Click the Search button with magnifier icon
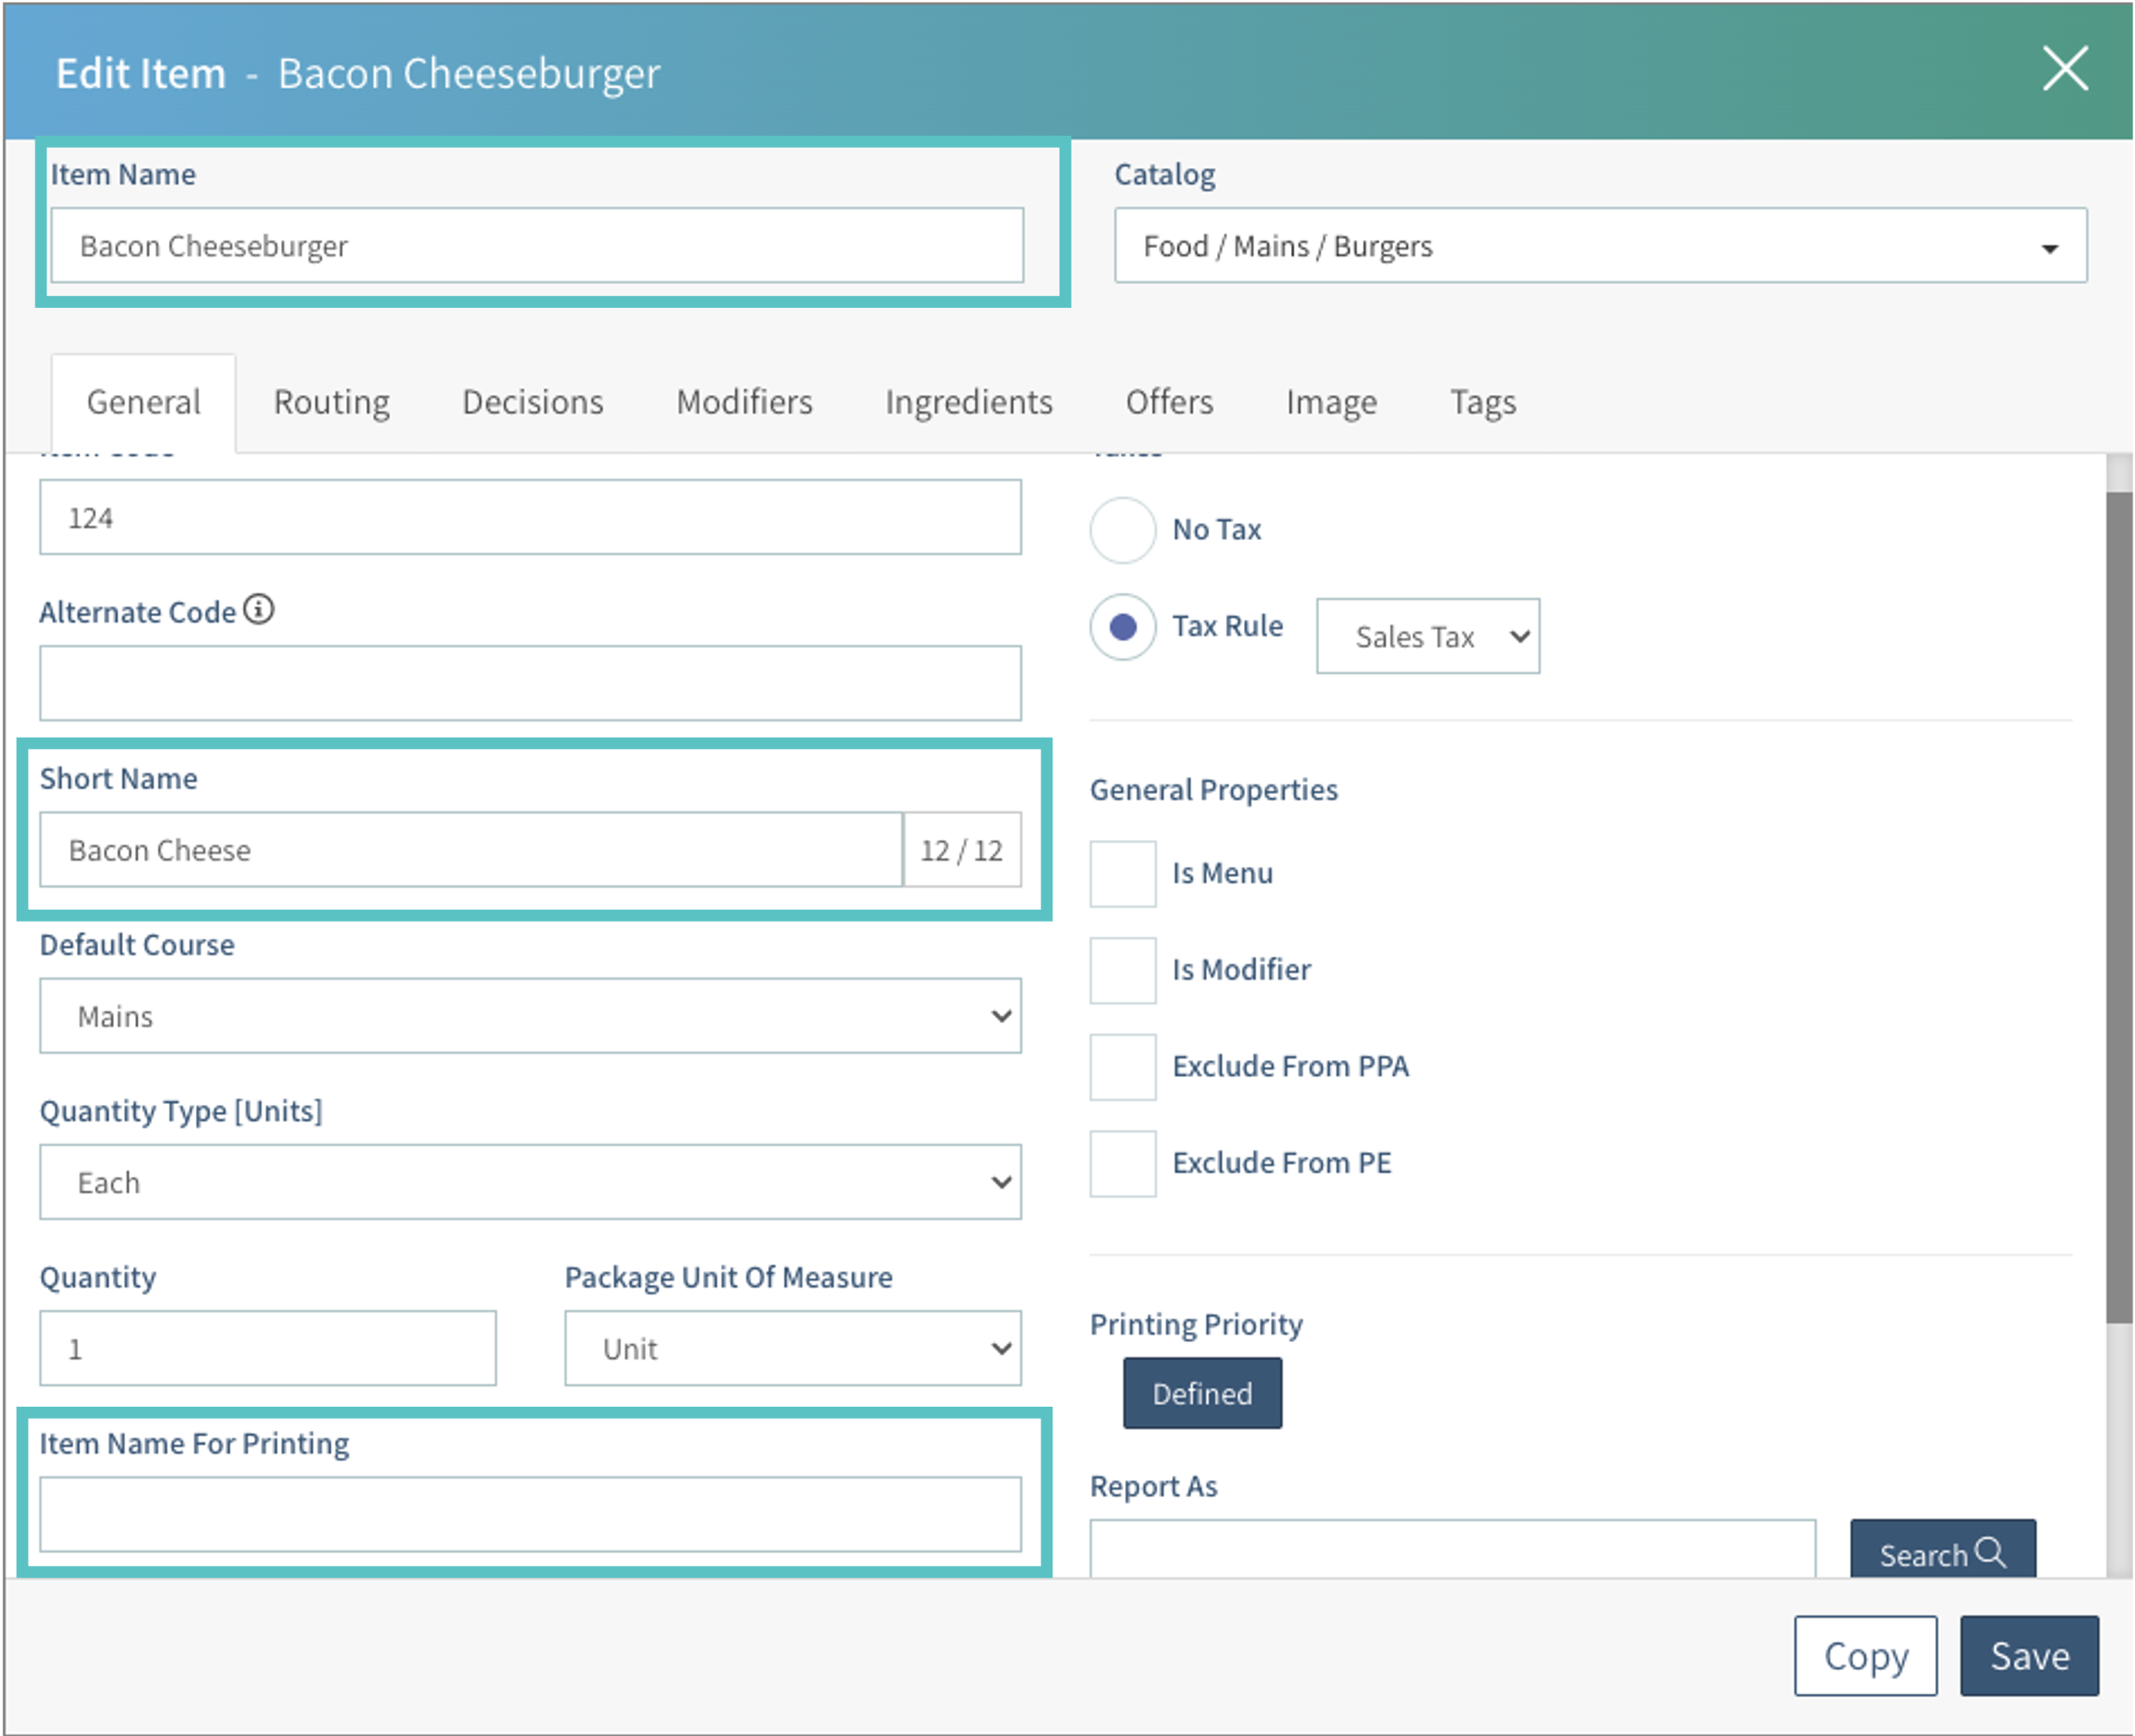 click(x=1941, y=1552)
